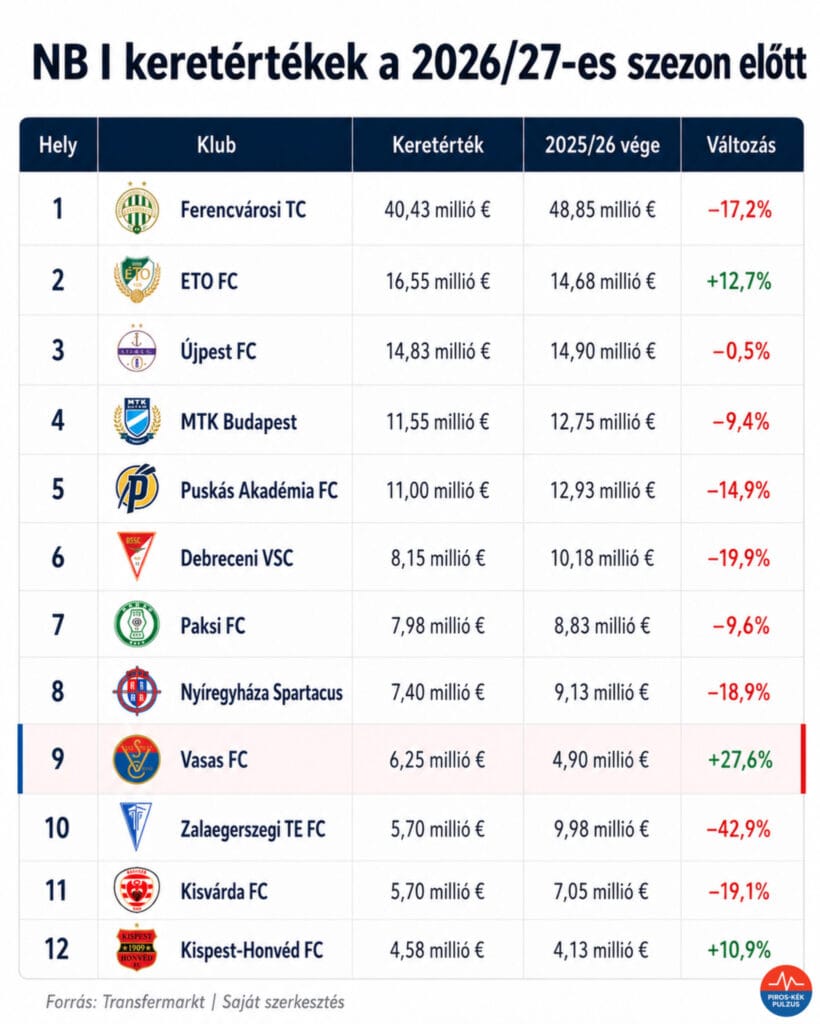The width and height of the screenshot is (820, 1024).
Task: Select the Újpest FC crest logo
Action: point(136,349)
